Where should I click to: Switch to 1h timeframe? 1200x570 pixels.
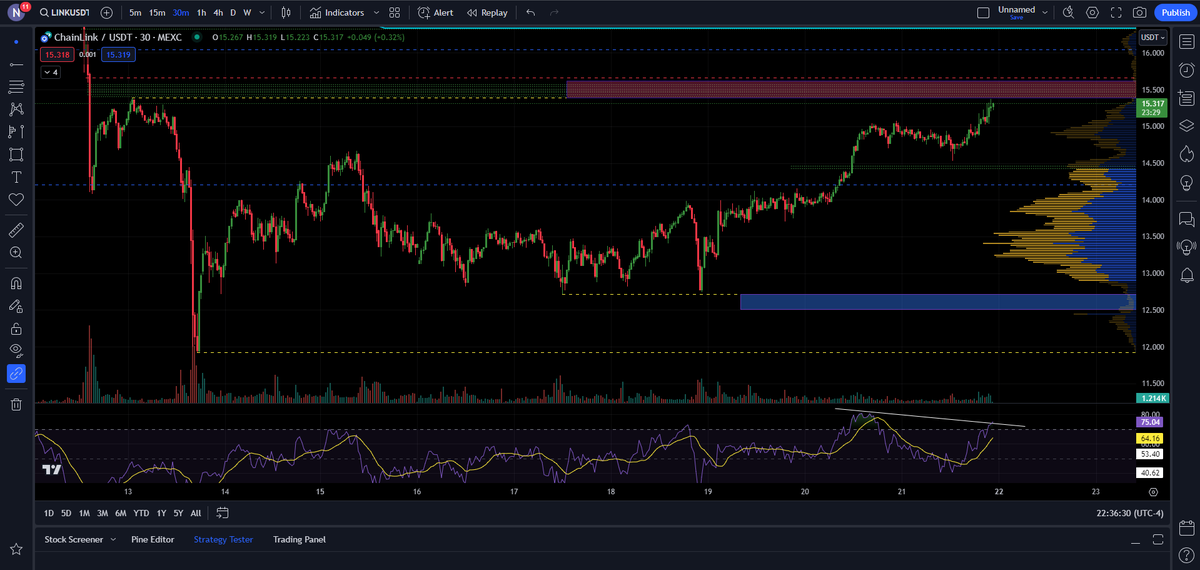coord(201,13)
